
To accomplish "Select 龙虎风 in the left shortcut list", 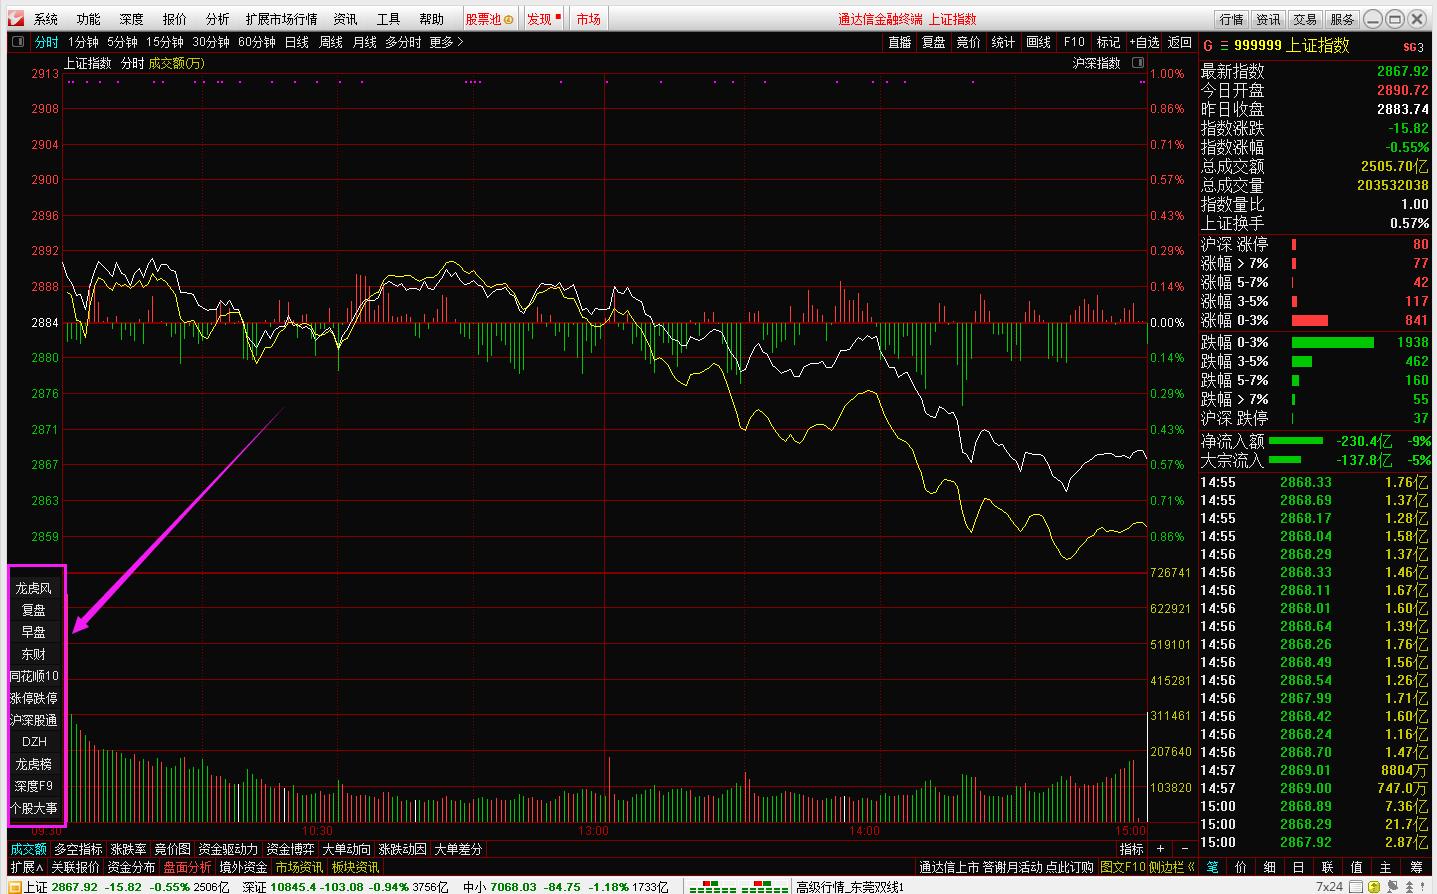I will tap(34, 588).
